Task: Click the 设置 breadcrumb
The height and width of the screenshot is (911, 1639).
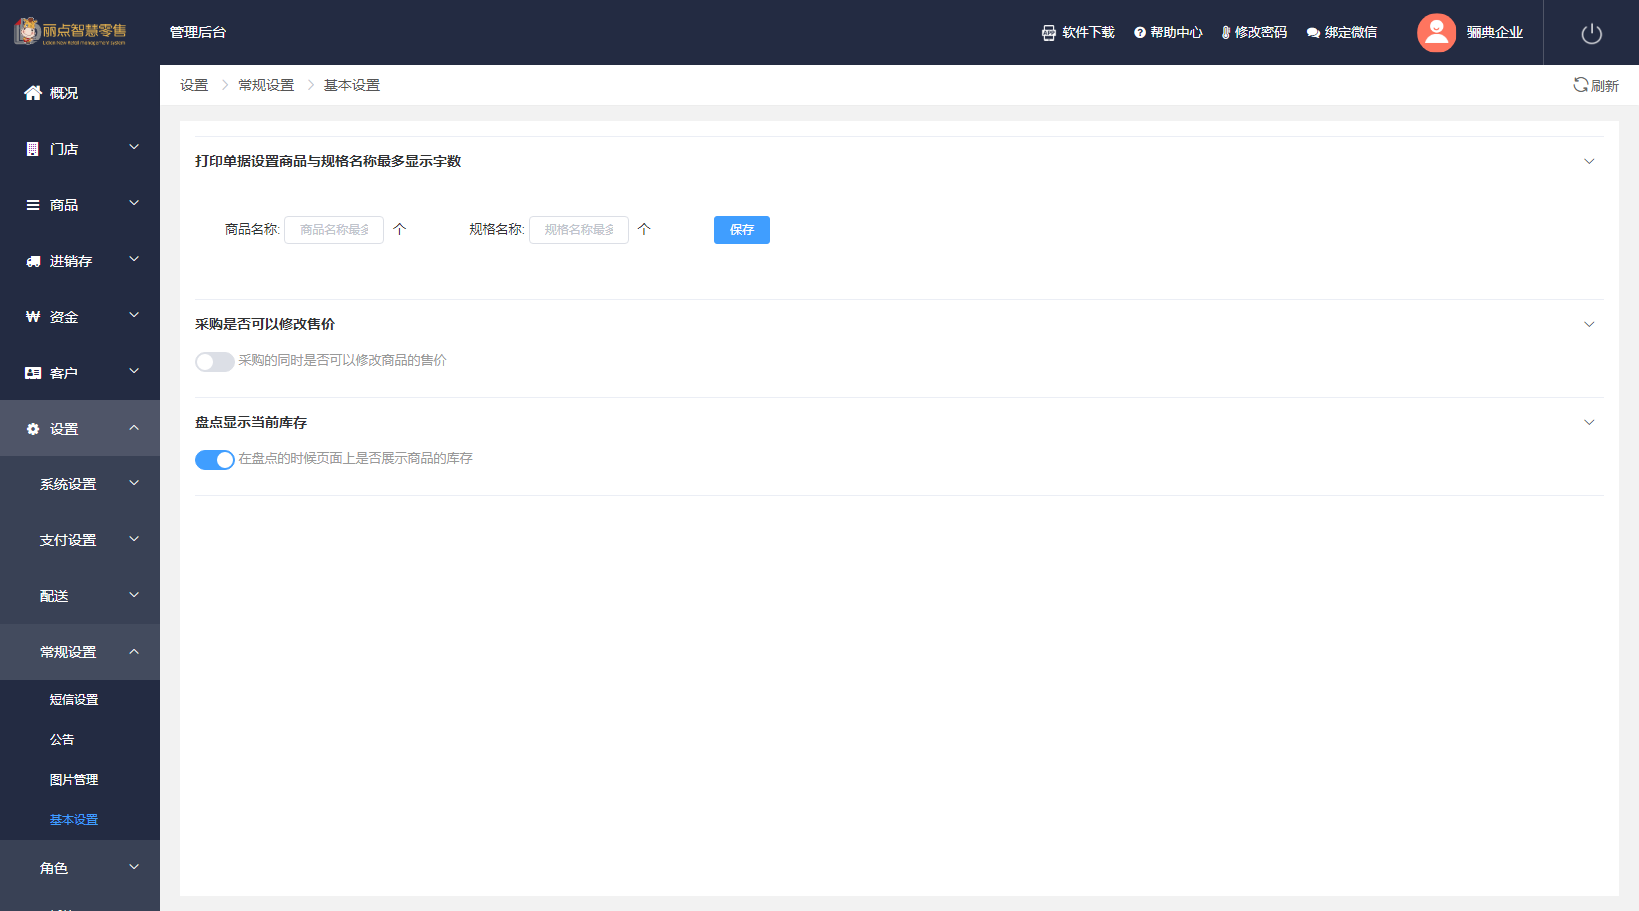Action: point(194,85)
